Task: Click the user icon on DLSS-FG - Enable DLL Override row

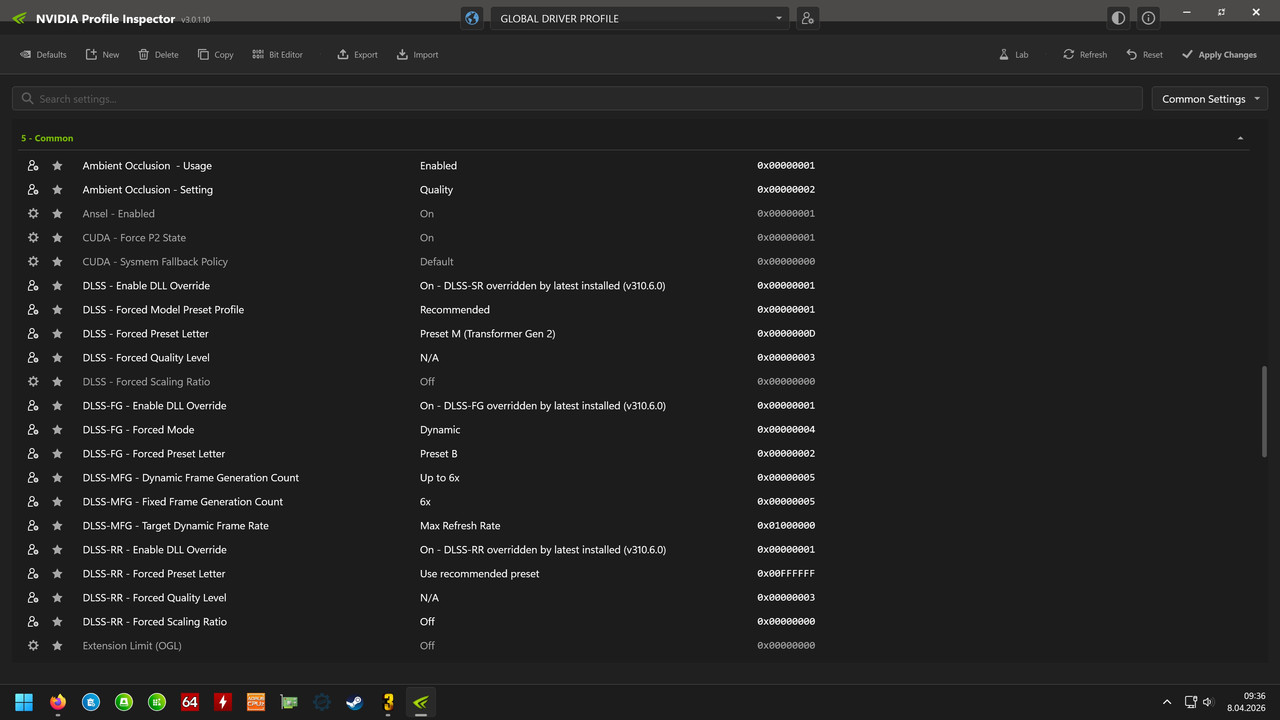Action: click(33, 406)
